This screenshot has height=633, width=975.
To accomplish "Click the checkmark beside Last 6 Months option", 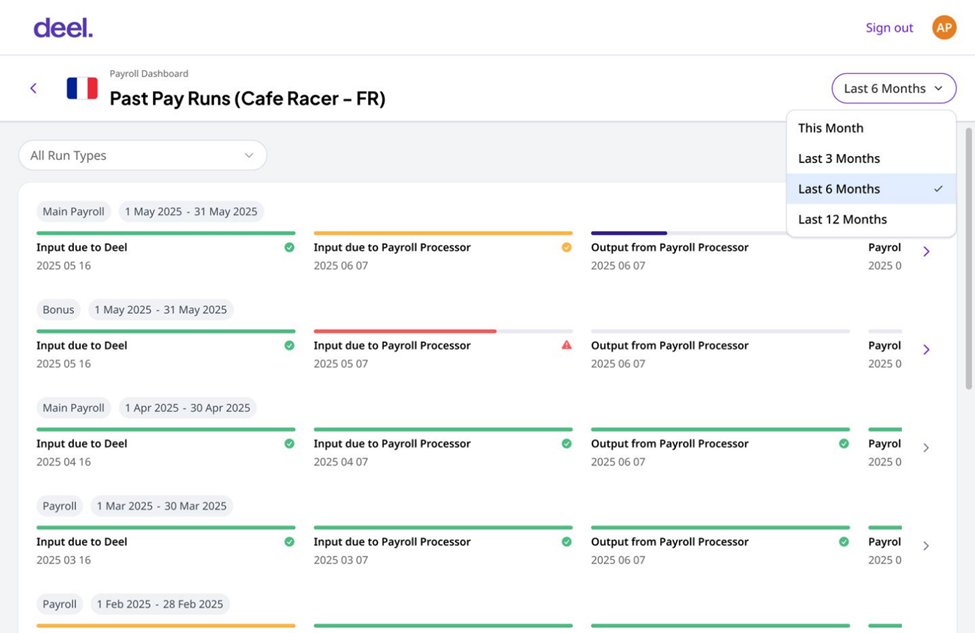I will point(938,189).
